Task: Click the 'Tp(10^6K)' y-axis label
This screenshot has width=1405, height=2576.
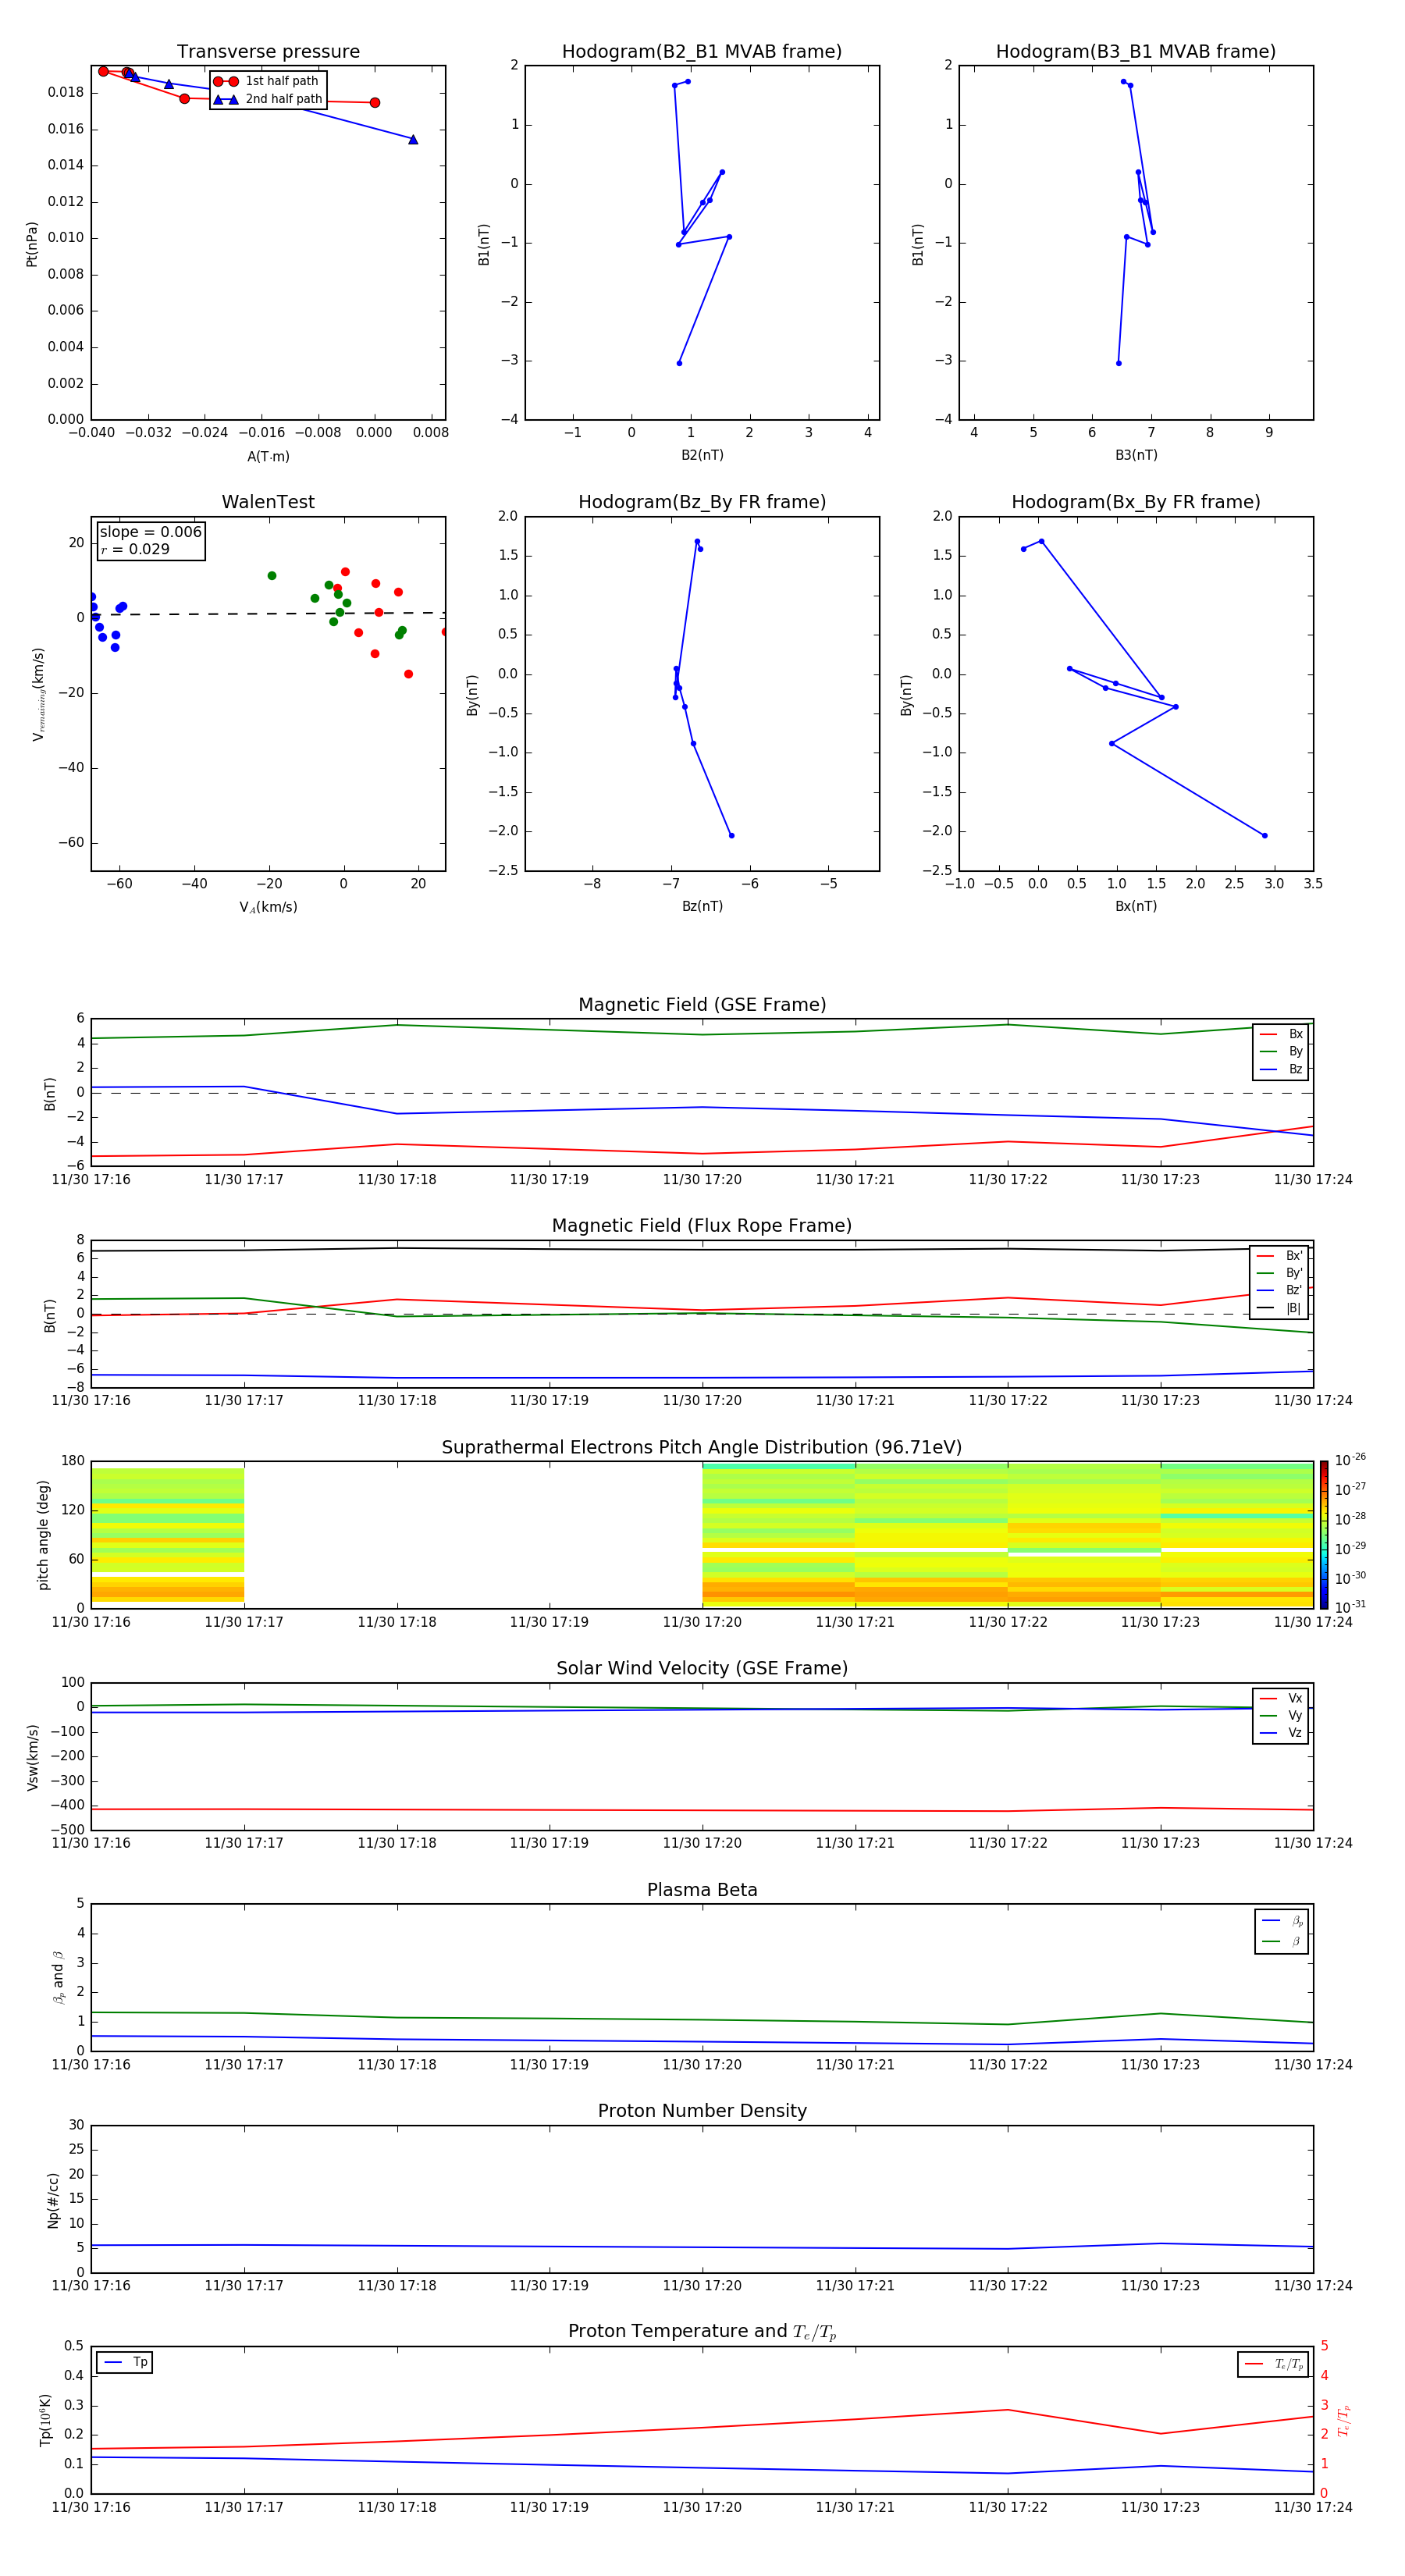Action: coord(45,2420)
